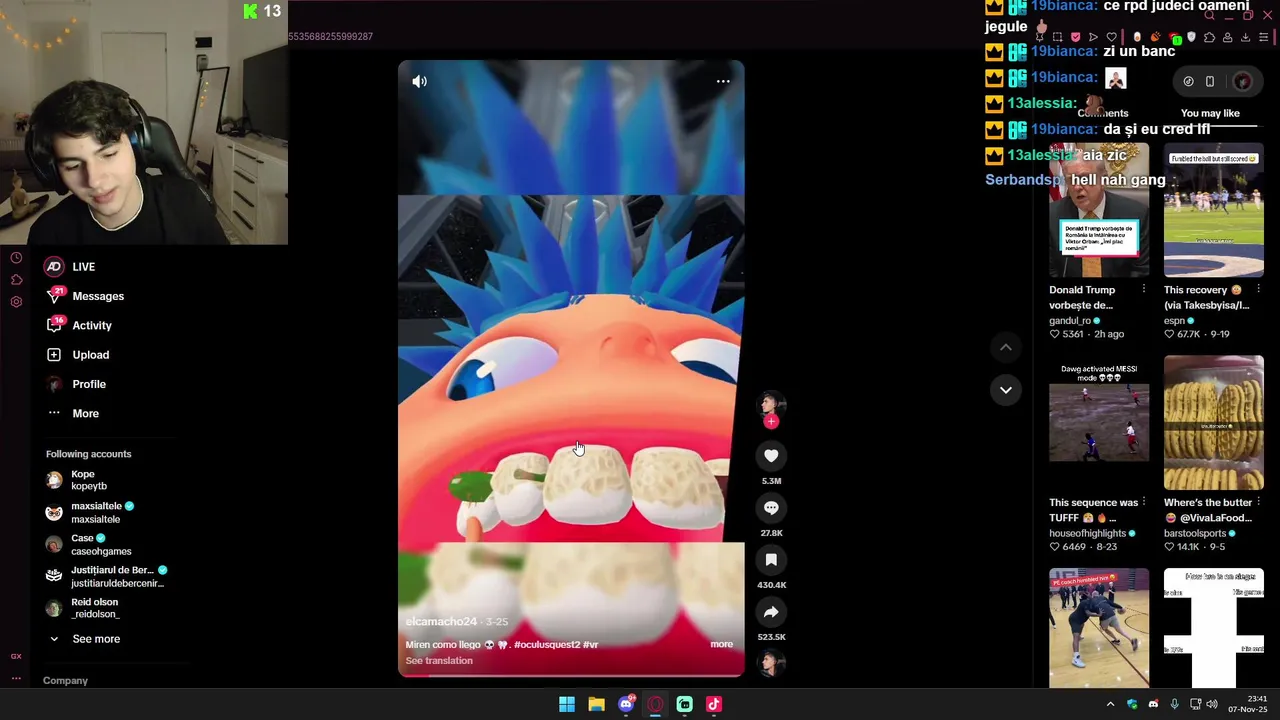Click the clock icon in browser sidebar
The width and height of the screenshot is (1280, 720).
(16, 258)
